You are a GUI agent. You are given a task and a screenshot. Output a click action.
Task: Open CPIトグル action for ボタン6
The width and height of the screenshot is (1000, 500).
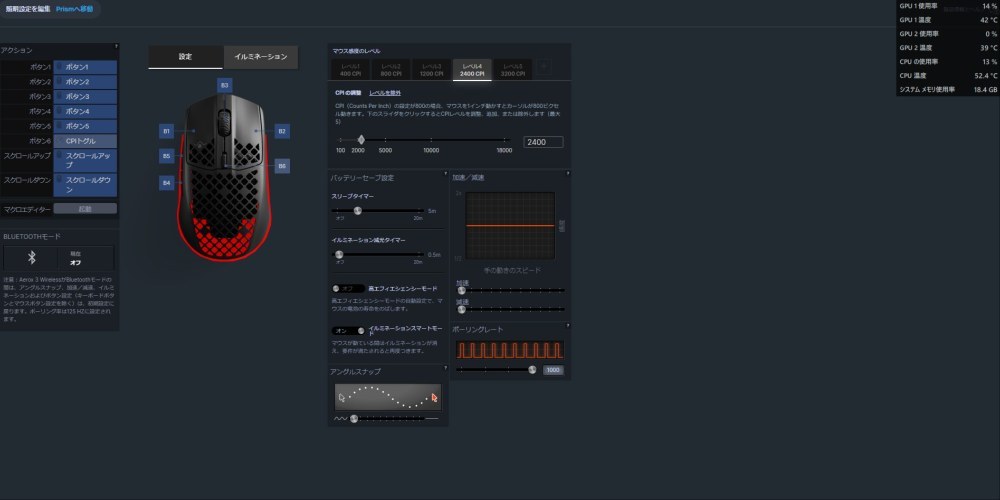tap(85, 141)
